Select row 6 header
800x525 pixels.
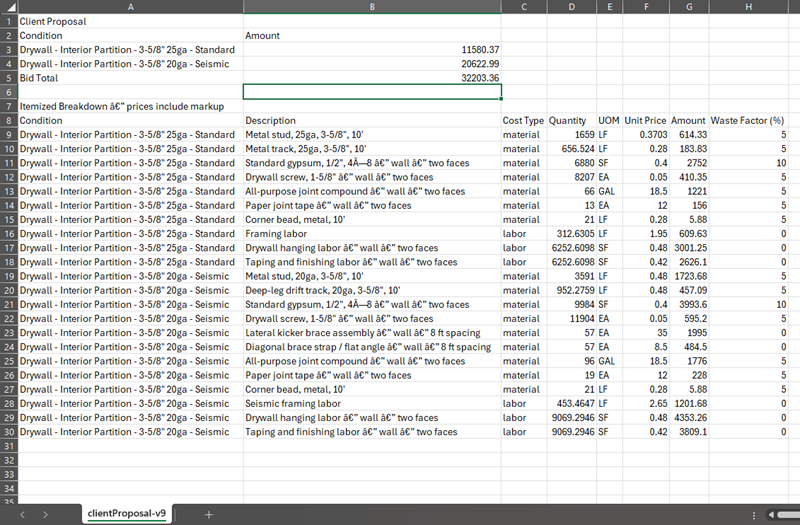9,92
